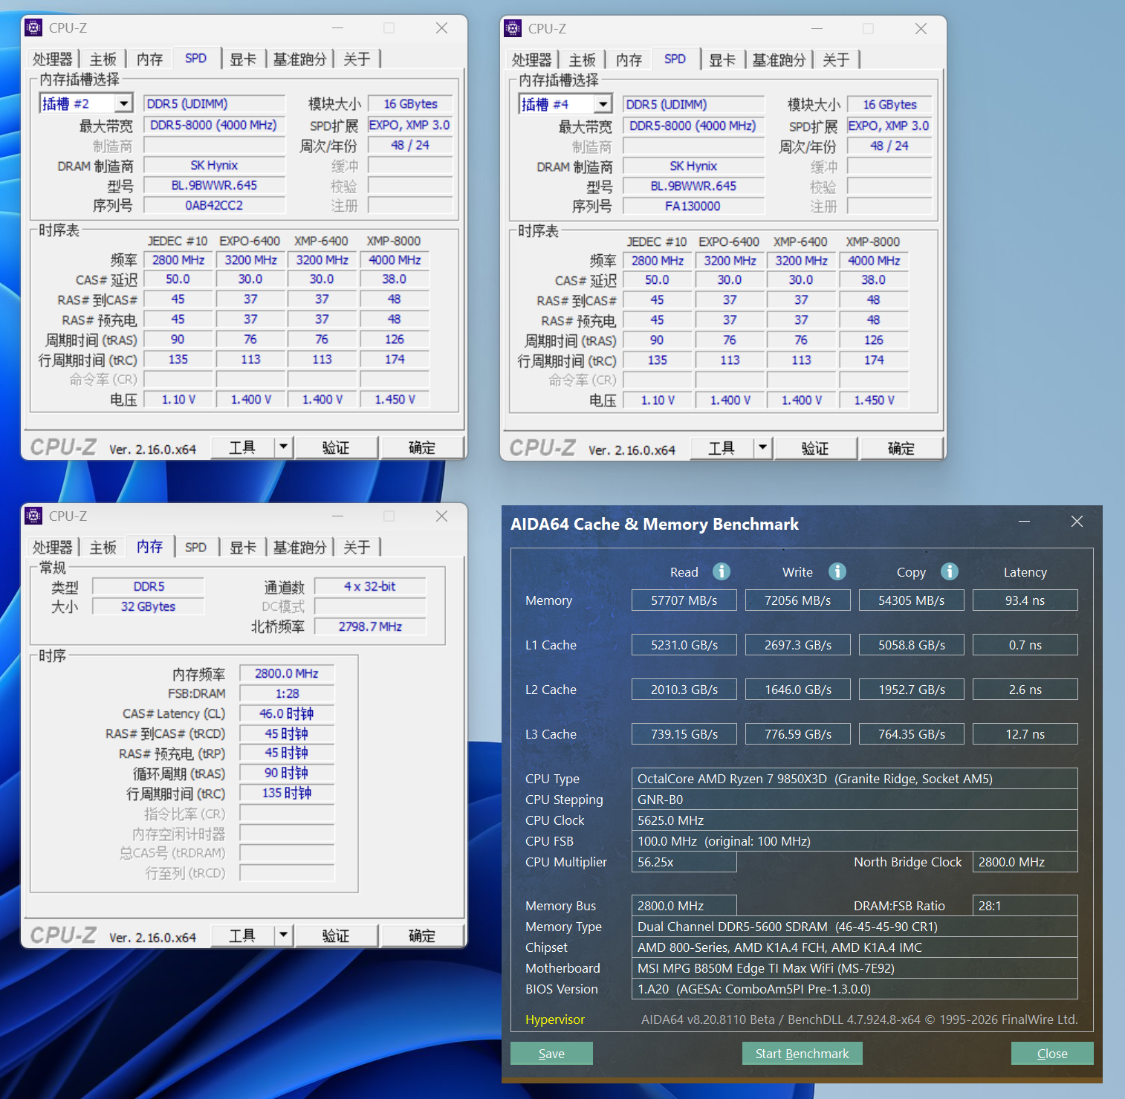Image resolution: width=1125 pixels, height=1099 pixels.
Task: Save the AIDA64 benchmark results
Action: tap(552, 1053)
